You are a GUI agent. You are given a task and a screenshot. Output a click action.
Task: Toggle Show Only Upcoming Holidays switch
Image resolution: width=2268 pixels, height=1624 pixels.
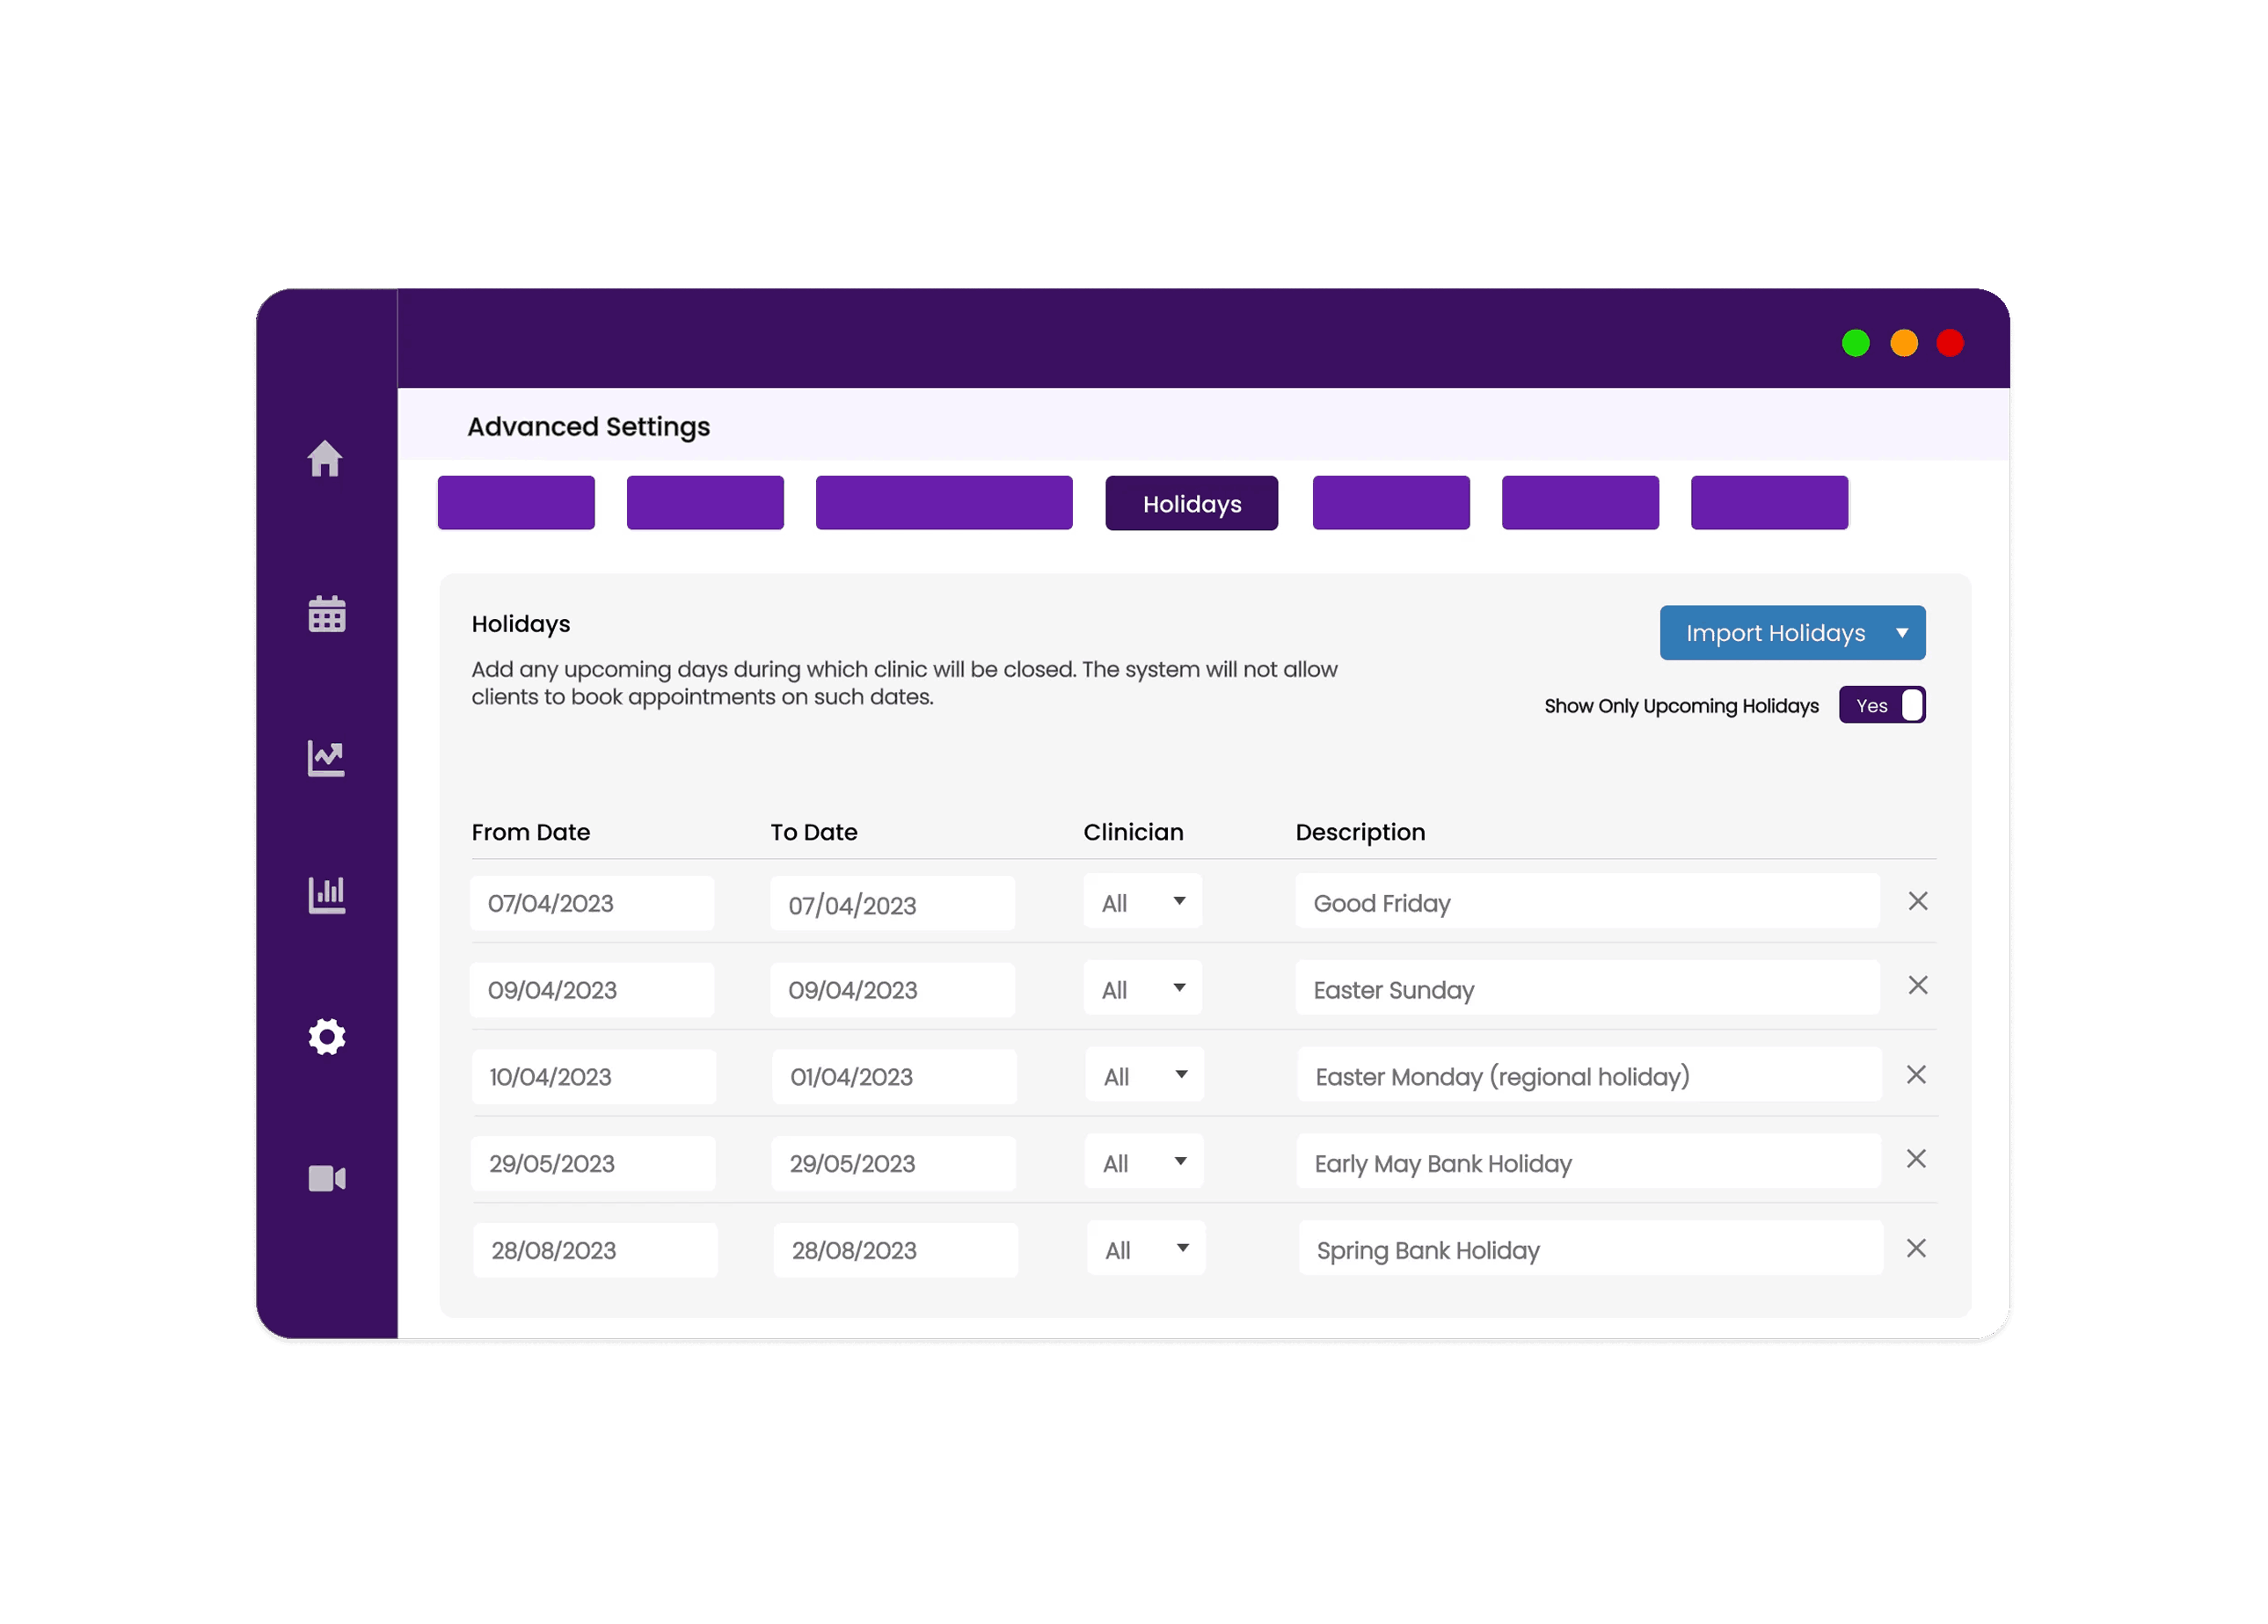point(1881,705)
